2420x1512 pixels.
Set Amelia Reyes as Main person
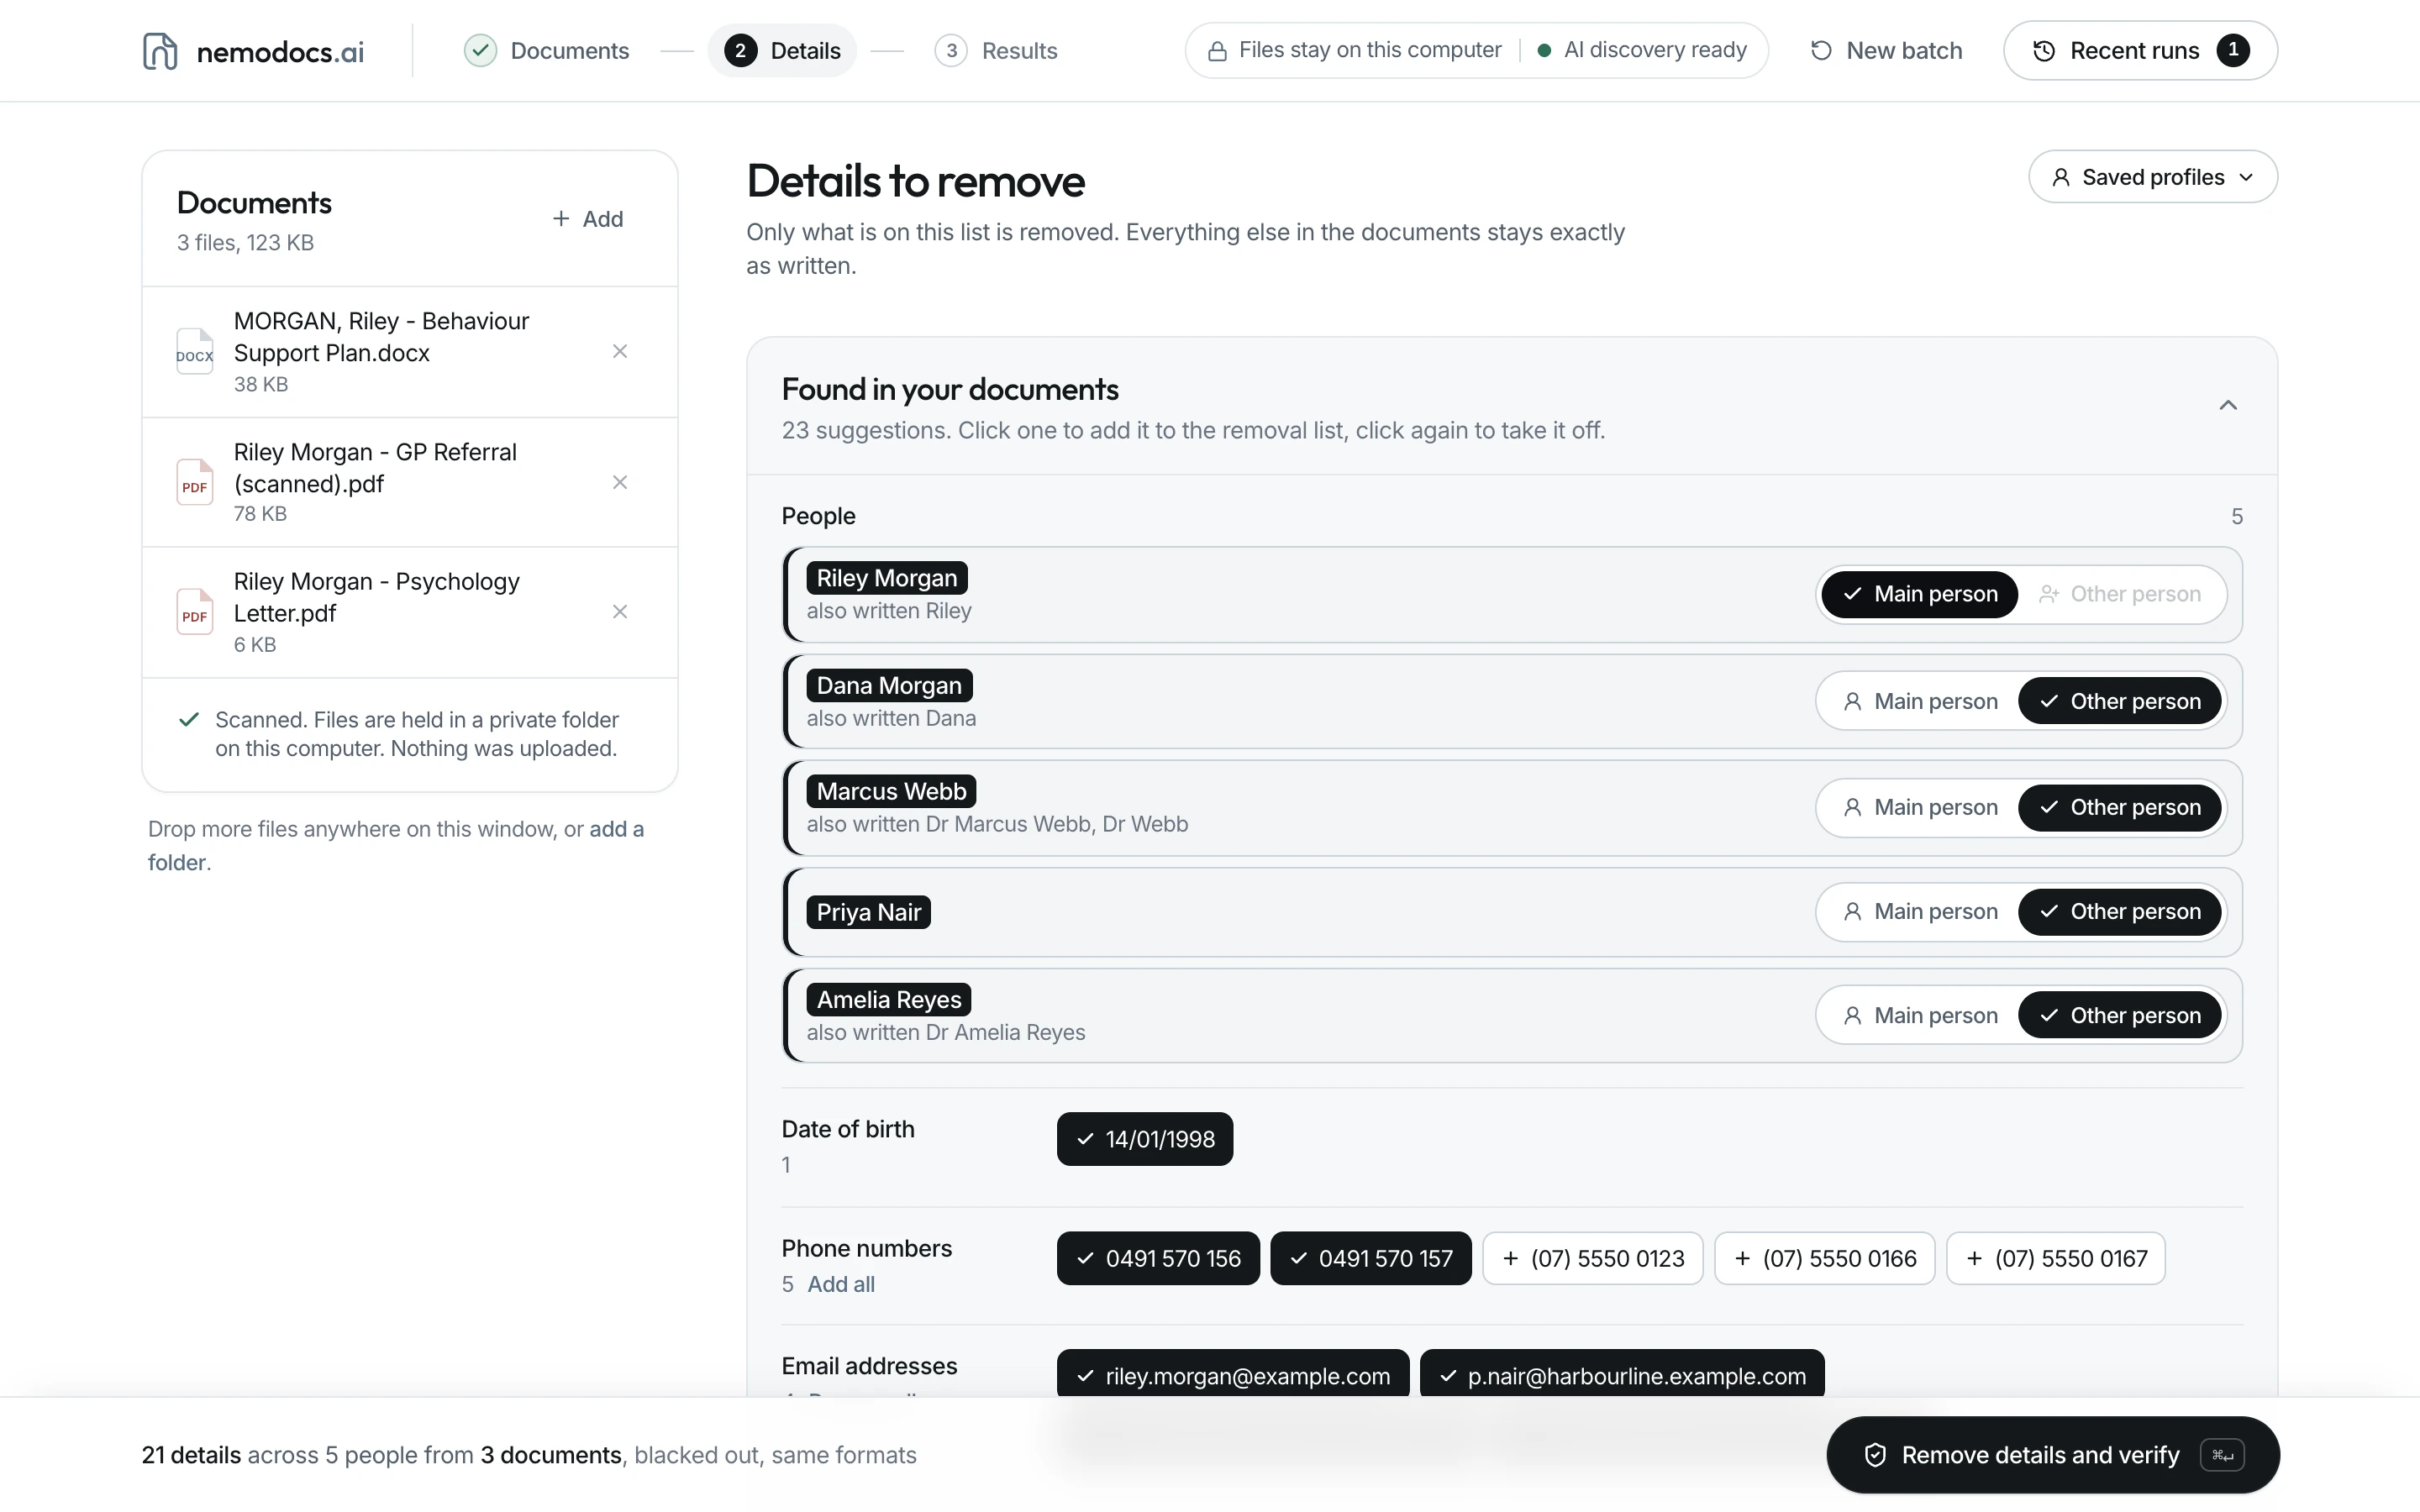click(x=1920, y=1015)
